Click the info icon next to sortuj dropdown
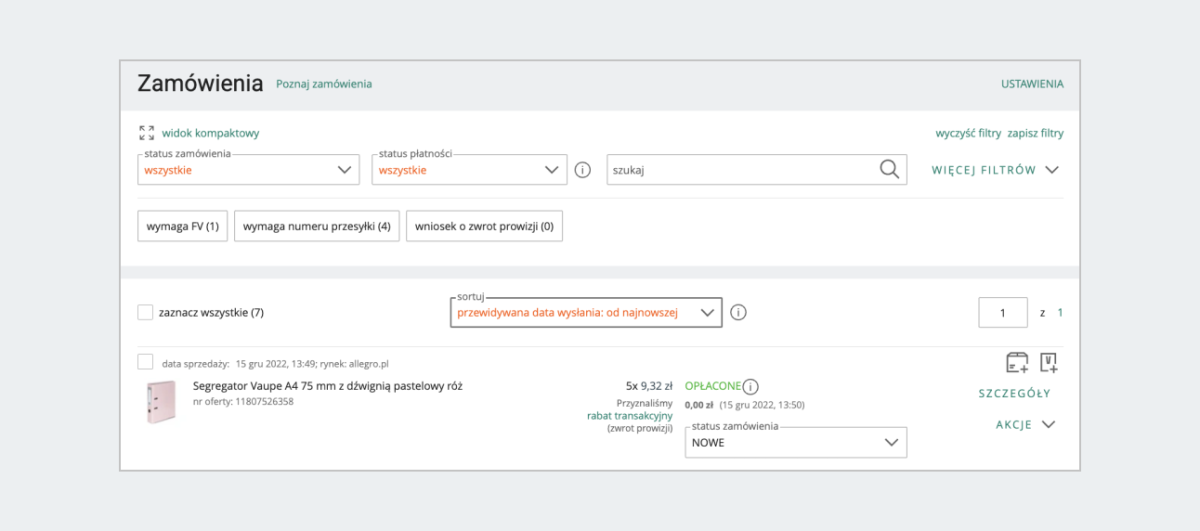The width and height of the screenshot is (1200, 531). tap(738, 312)
